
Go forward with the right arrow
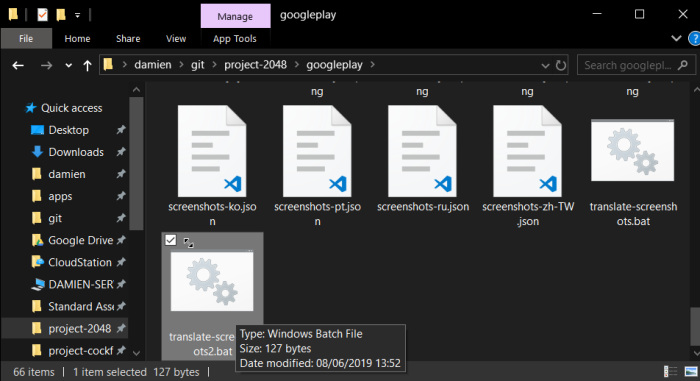(46, 66)
